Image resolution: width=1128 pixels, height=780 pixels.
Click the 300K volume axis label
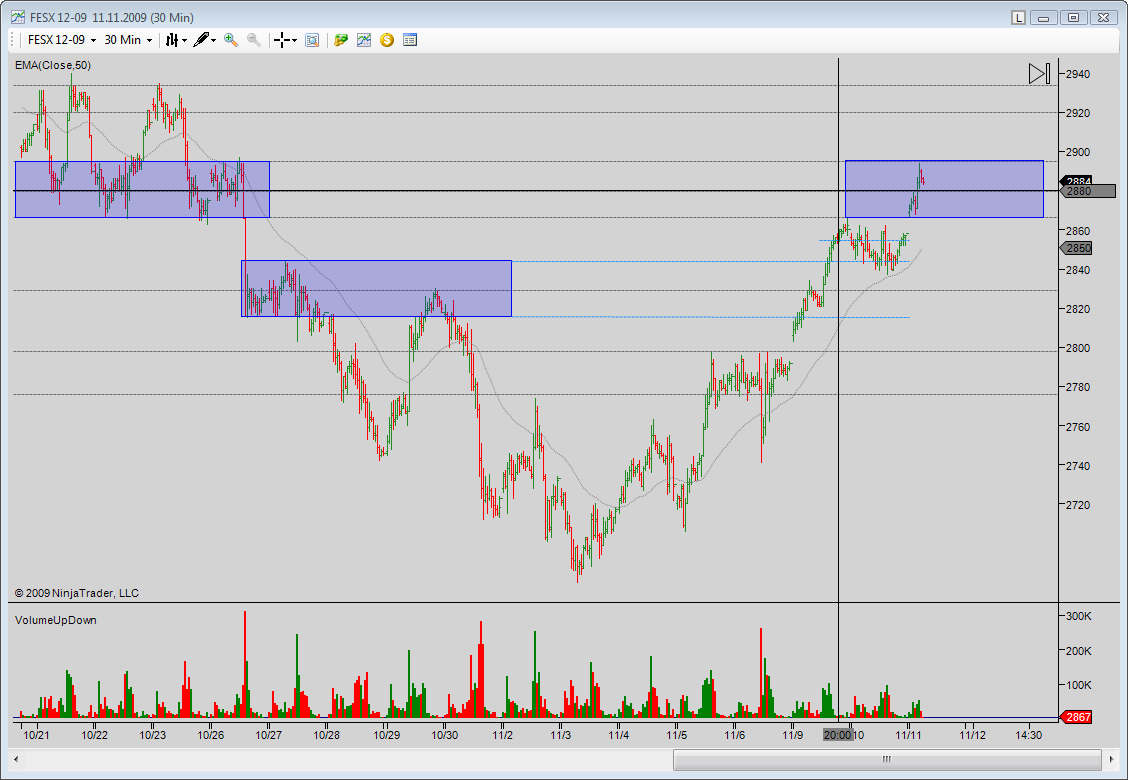(1078, 616)
